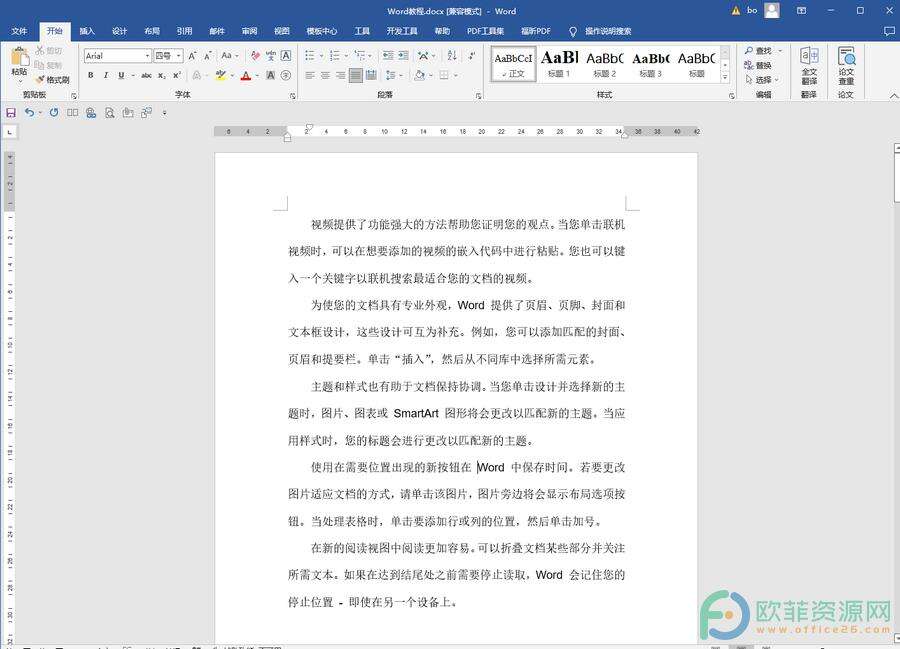Switch to the 设计 (Design) tab
The width and height of the screenshot is (900, 649).
pyautogui.click(x=119, y=31)
